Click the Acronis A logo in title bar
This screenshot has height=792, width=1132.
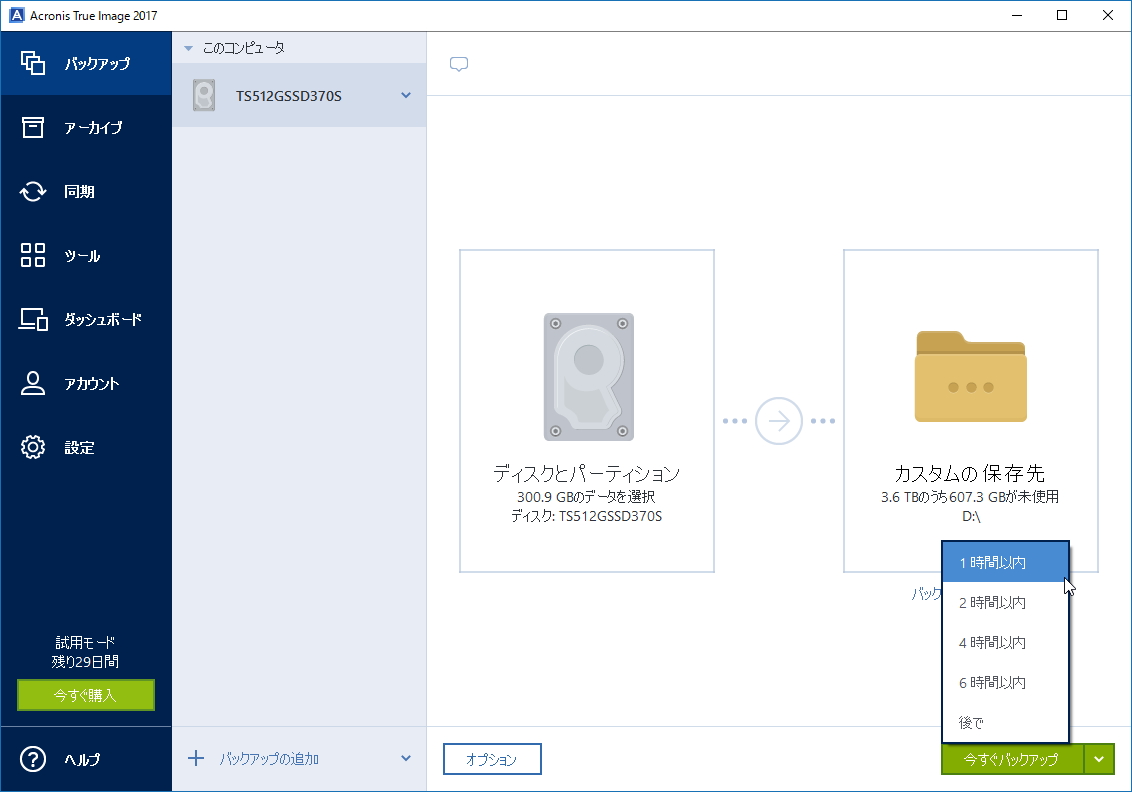[16, 15]
